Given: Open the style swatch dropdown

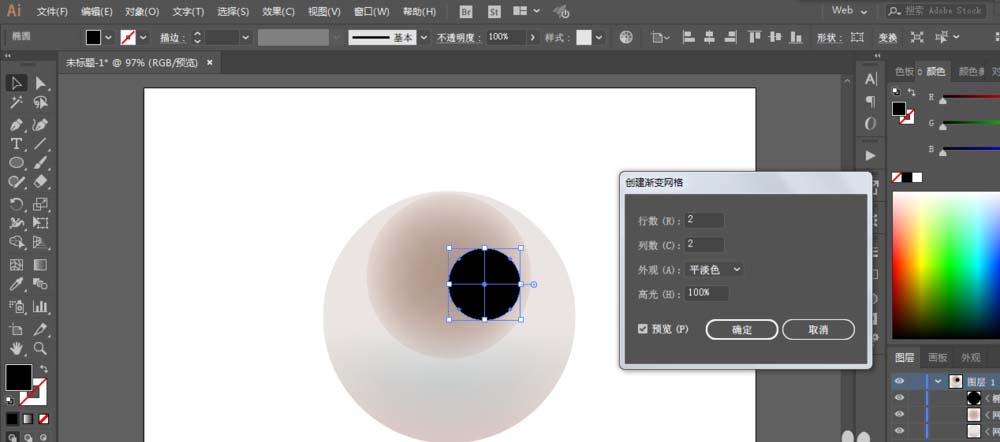Looking at the screenshot, I should point(599,38).
